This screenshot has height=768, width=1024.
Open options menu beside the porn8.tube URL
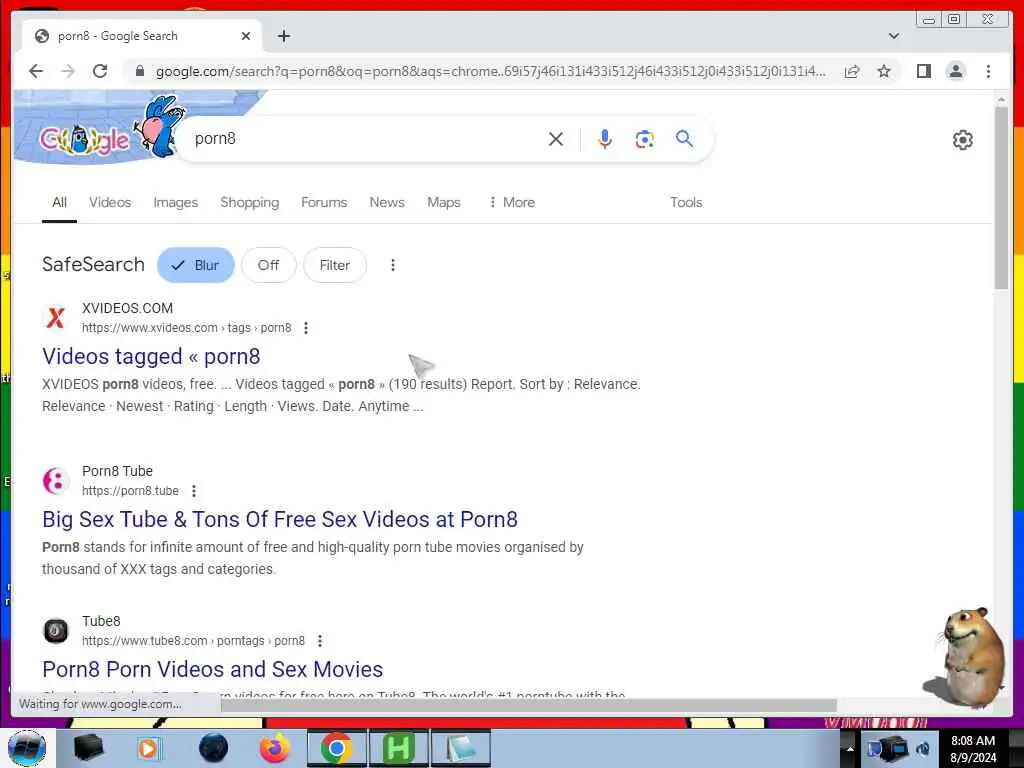pyautogui.click(x=194, y=490)
